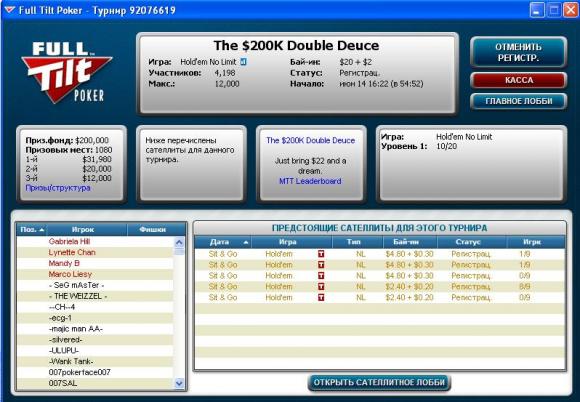
Task: Sort satellites by Дата column header
Action: tap(223, 242)
